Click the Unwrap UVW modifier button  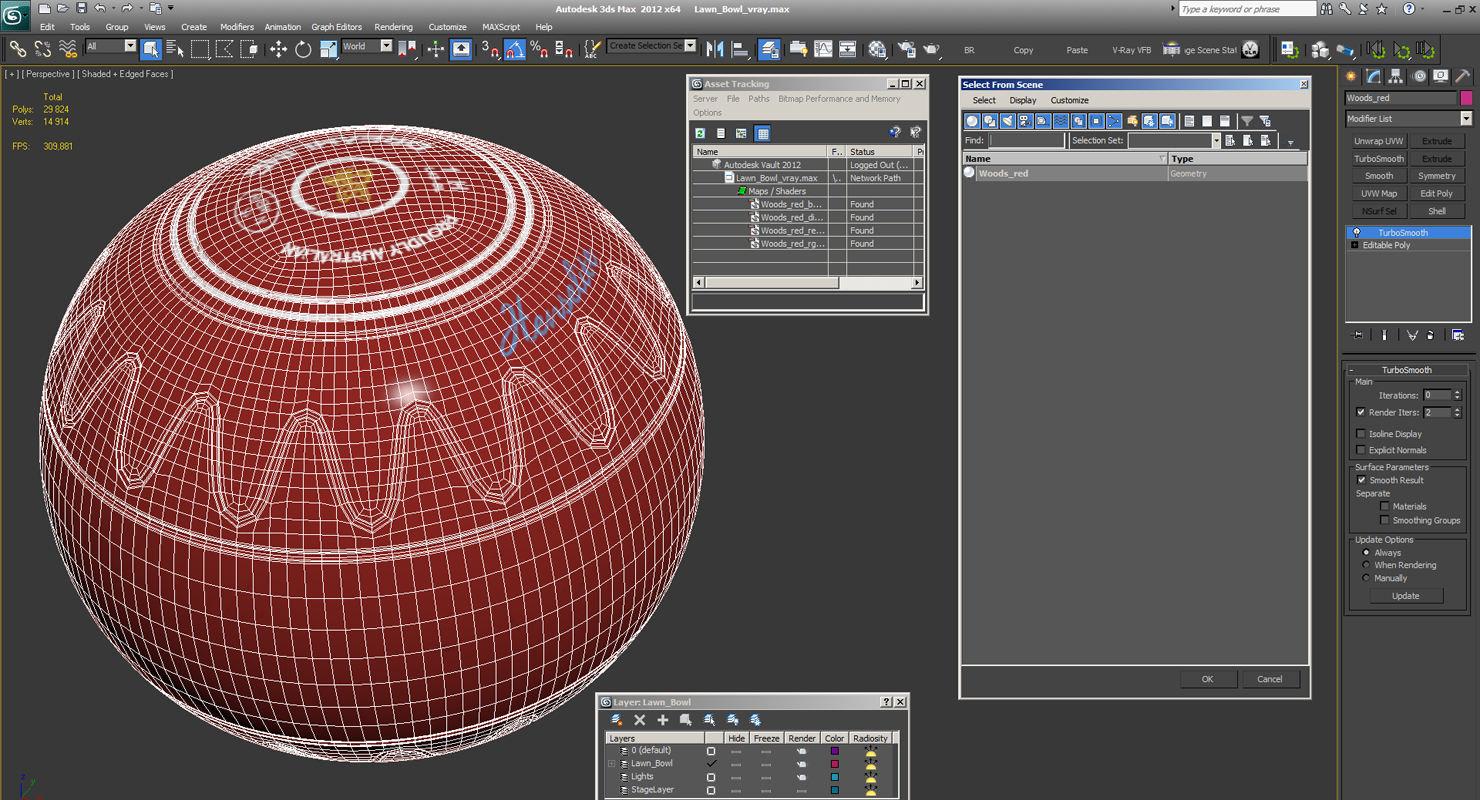tap(1379, 141)
